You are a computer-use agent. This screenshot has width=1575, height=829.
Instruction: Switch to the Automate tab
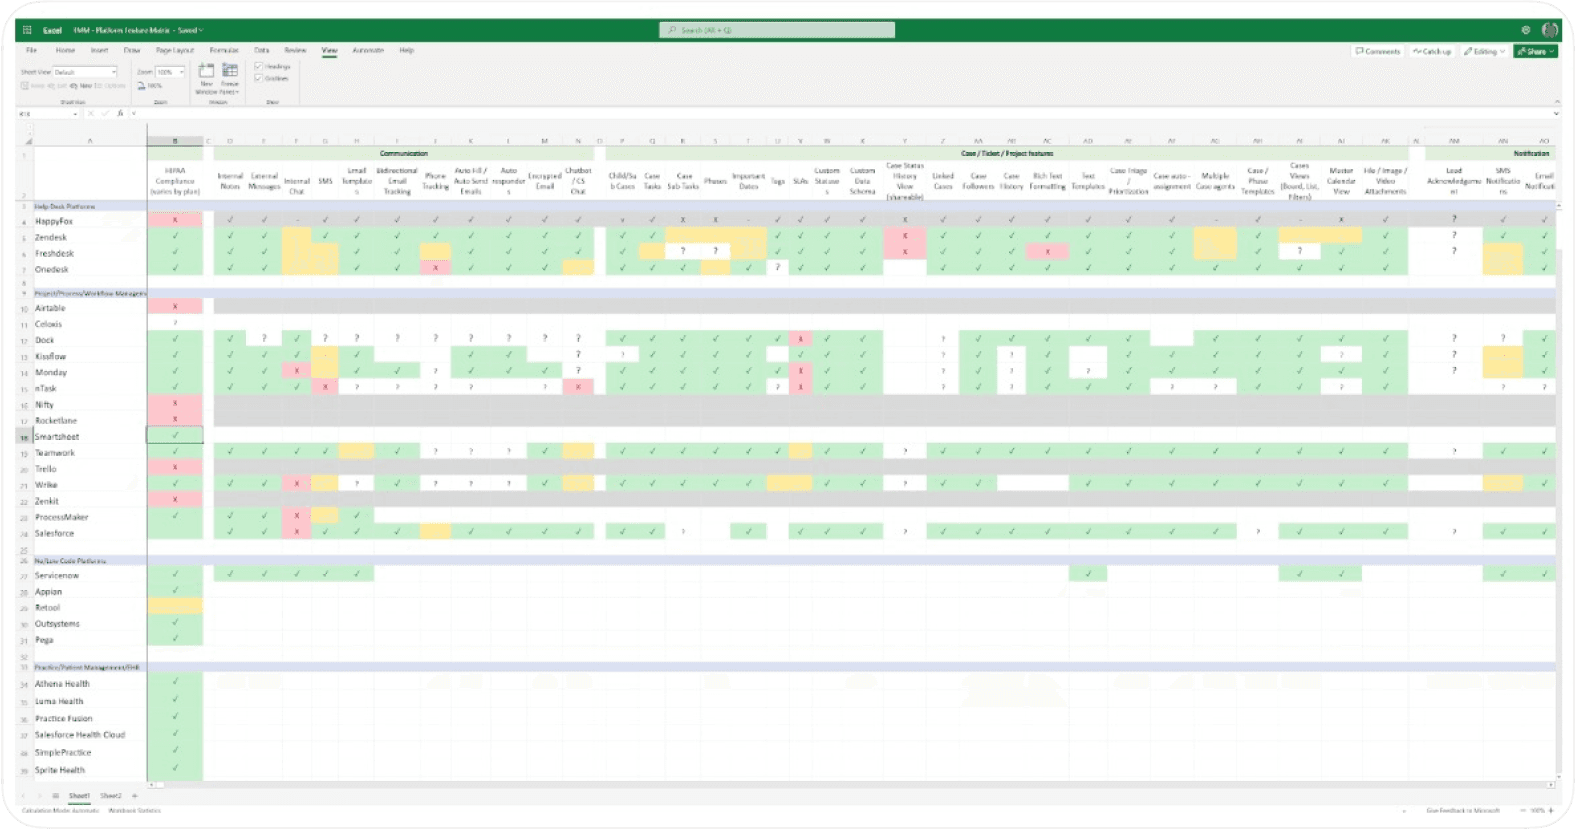368,50
